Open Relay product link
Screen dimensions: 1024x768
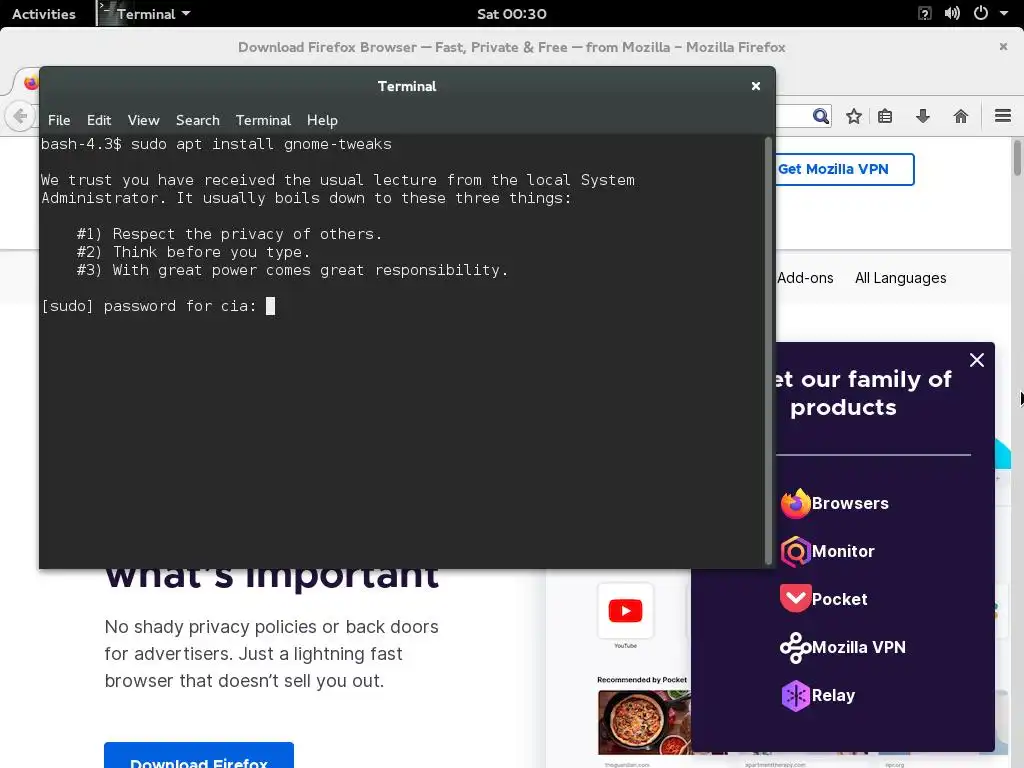(x=833, y=696)
